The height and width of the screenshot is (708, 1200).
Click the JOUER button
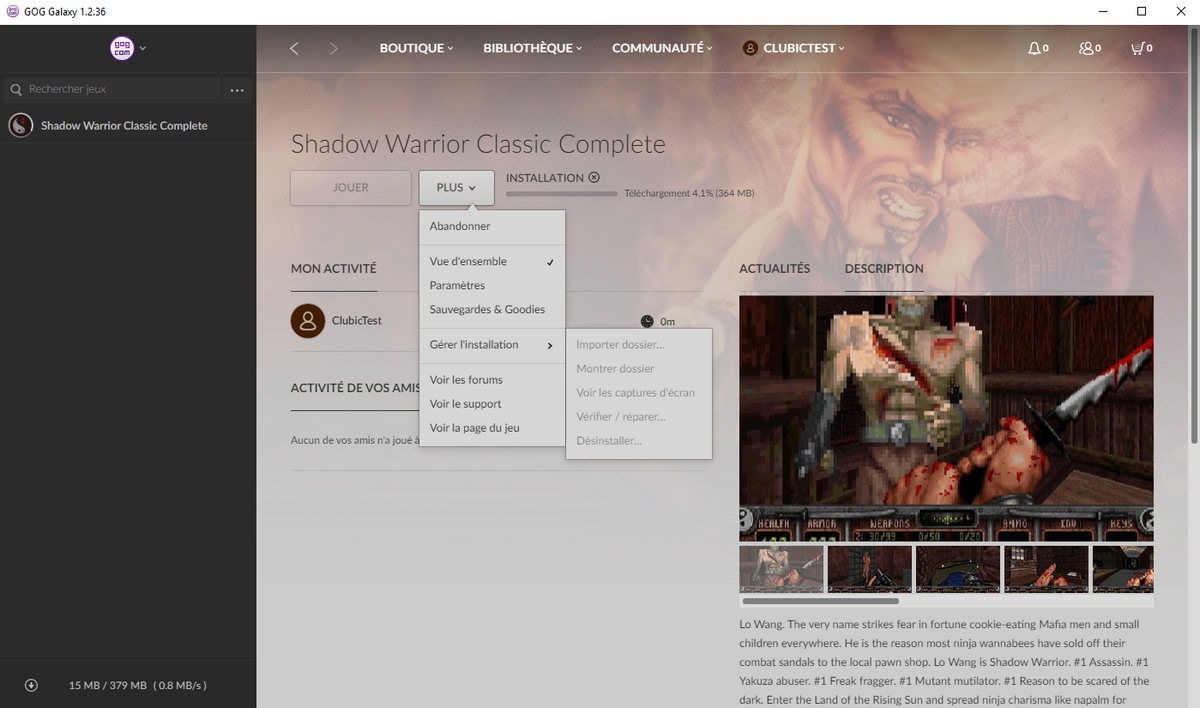click(x=351, y=188)
